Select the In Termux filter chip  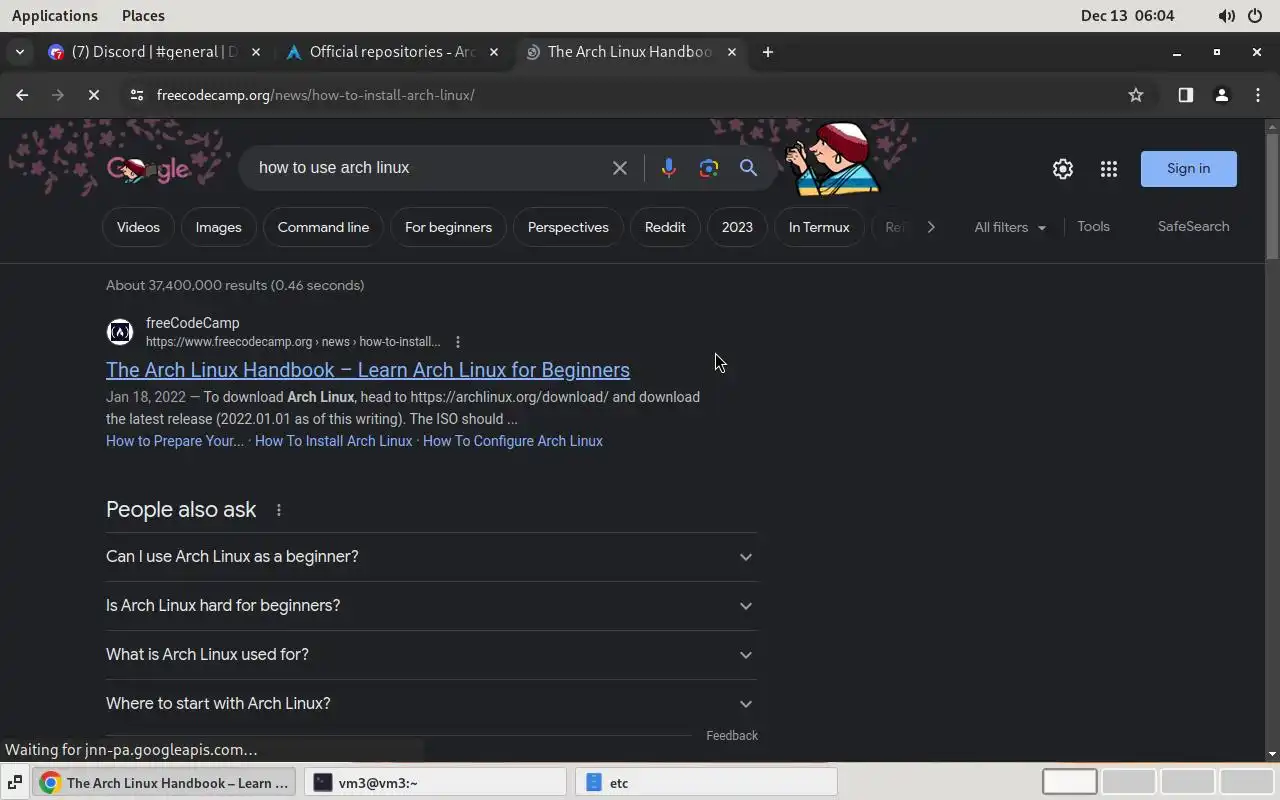819,227
